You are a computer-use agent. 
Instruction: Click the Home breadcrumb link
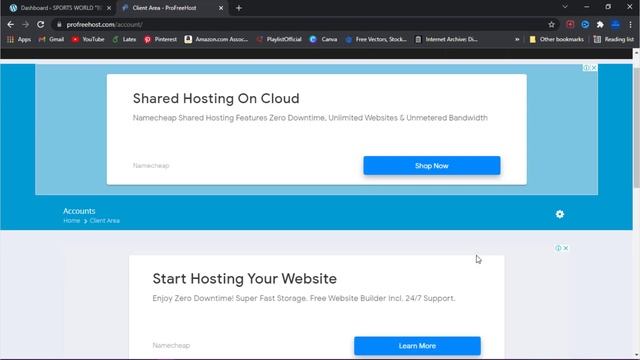[x=71, y=221]
